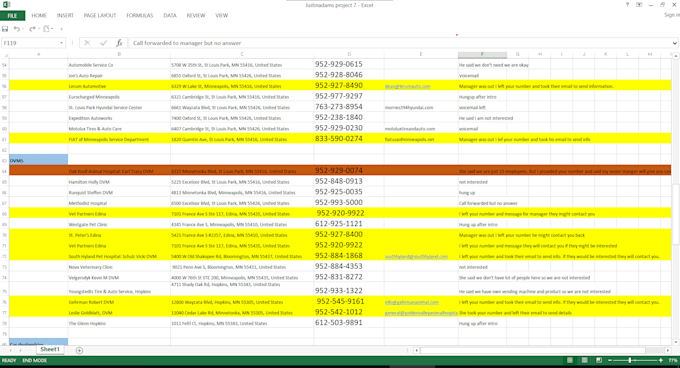The image size is (680, 368).
Task: Select the cell Nova Veterinary Clinic
Action: coord(119,267)
